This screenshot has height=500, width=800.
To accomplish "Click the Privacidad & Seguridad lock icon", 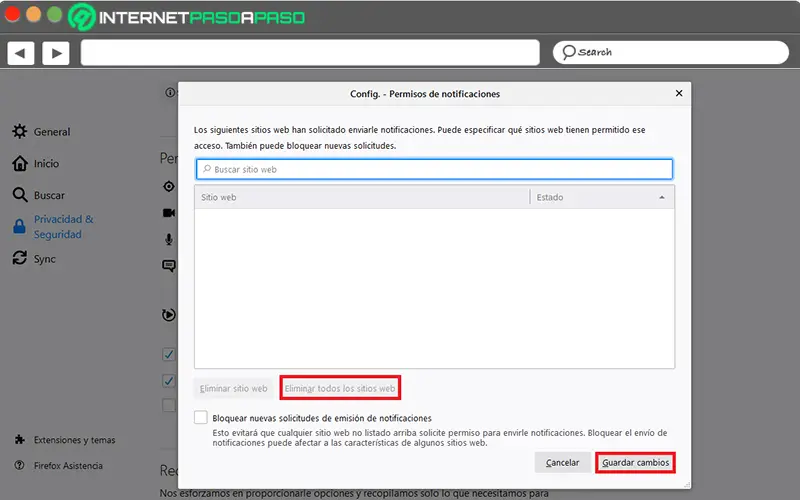I will coord(19,226).
